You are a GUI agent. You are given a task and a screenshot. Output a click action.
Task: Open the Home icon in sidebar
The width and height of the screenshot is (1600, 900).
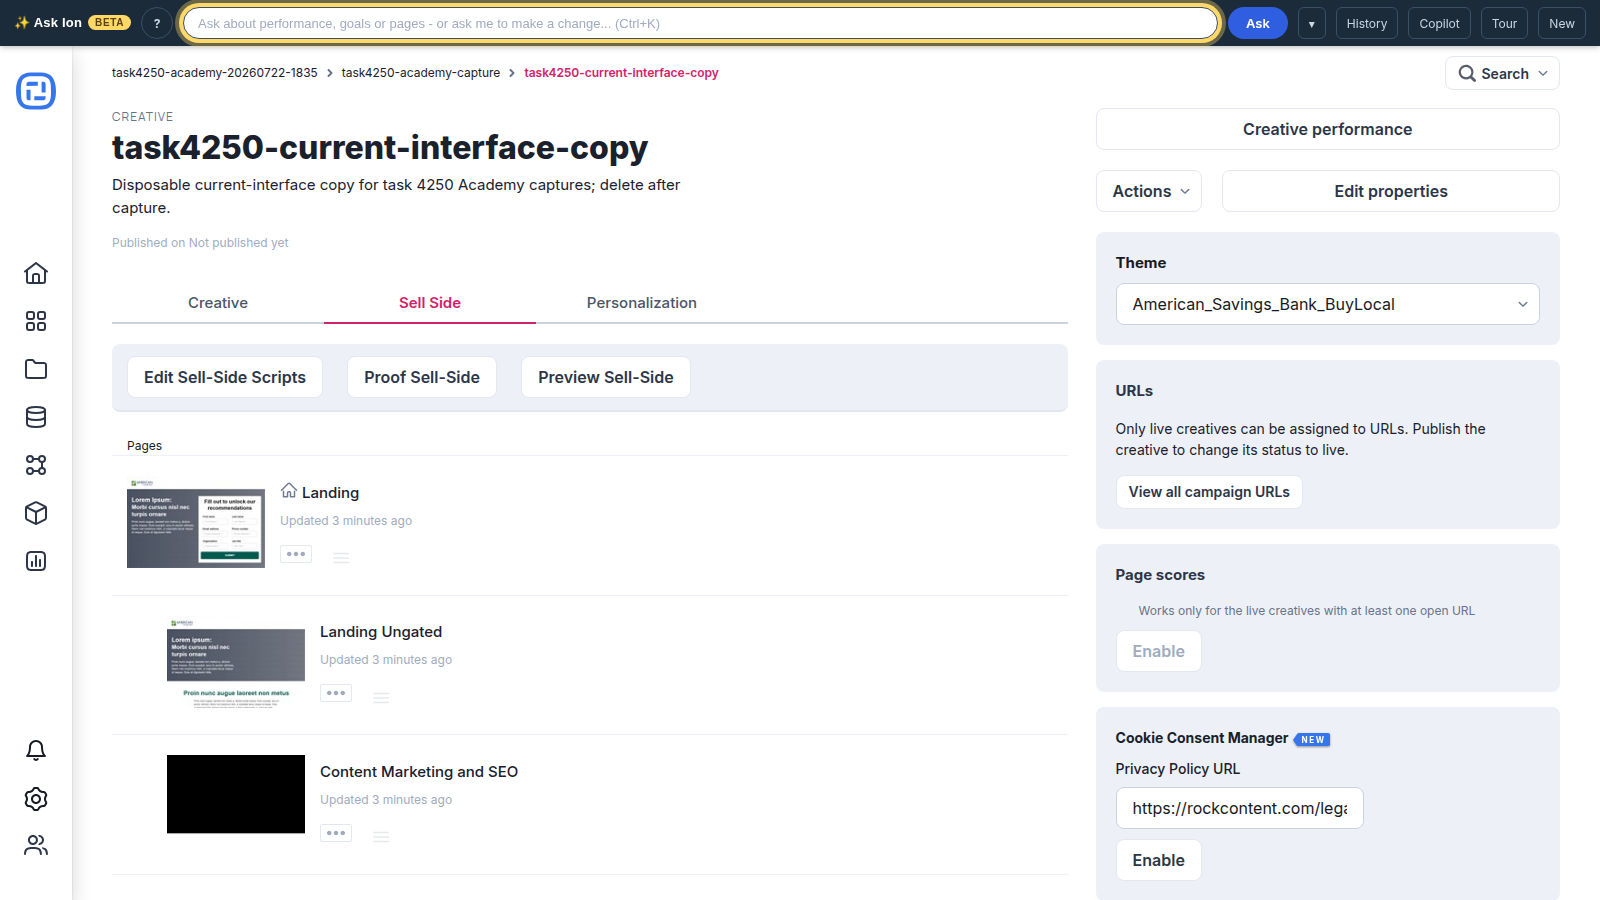tap(36, 273)
